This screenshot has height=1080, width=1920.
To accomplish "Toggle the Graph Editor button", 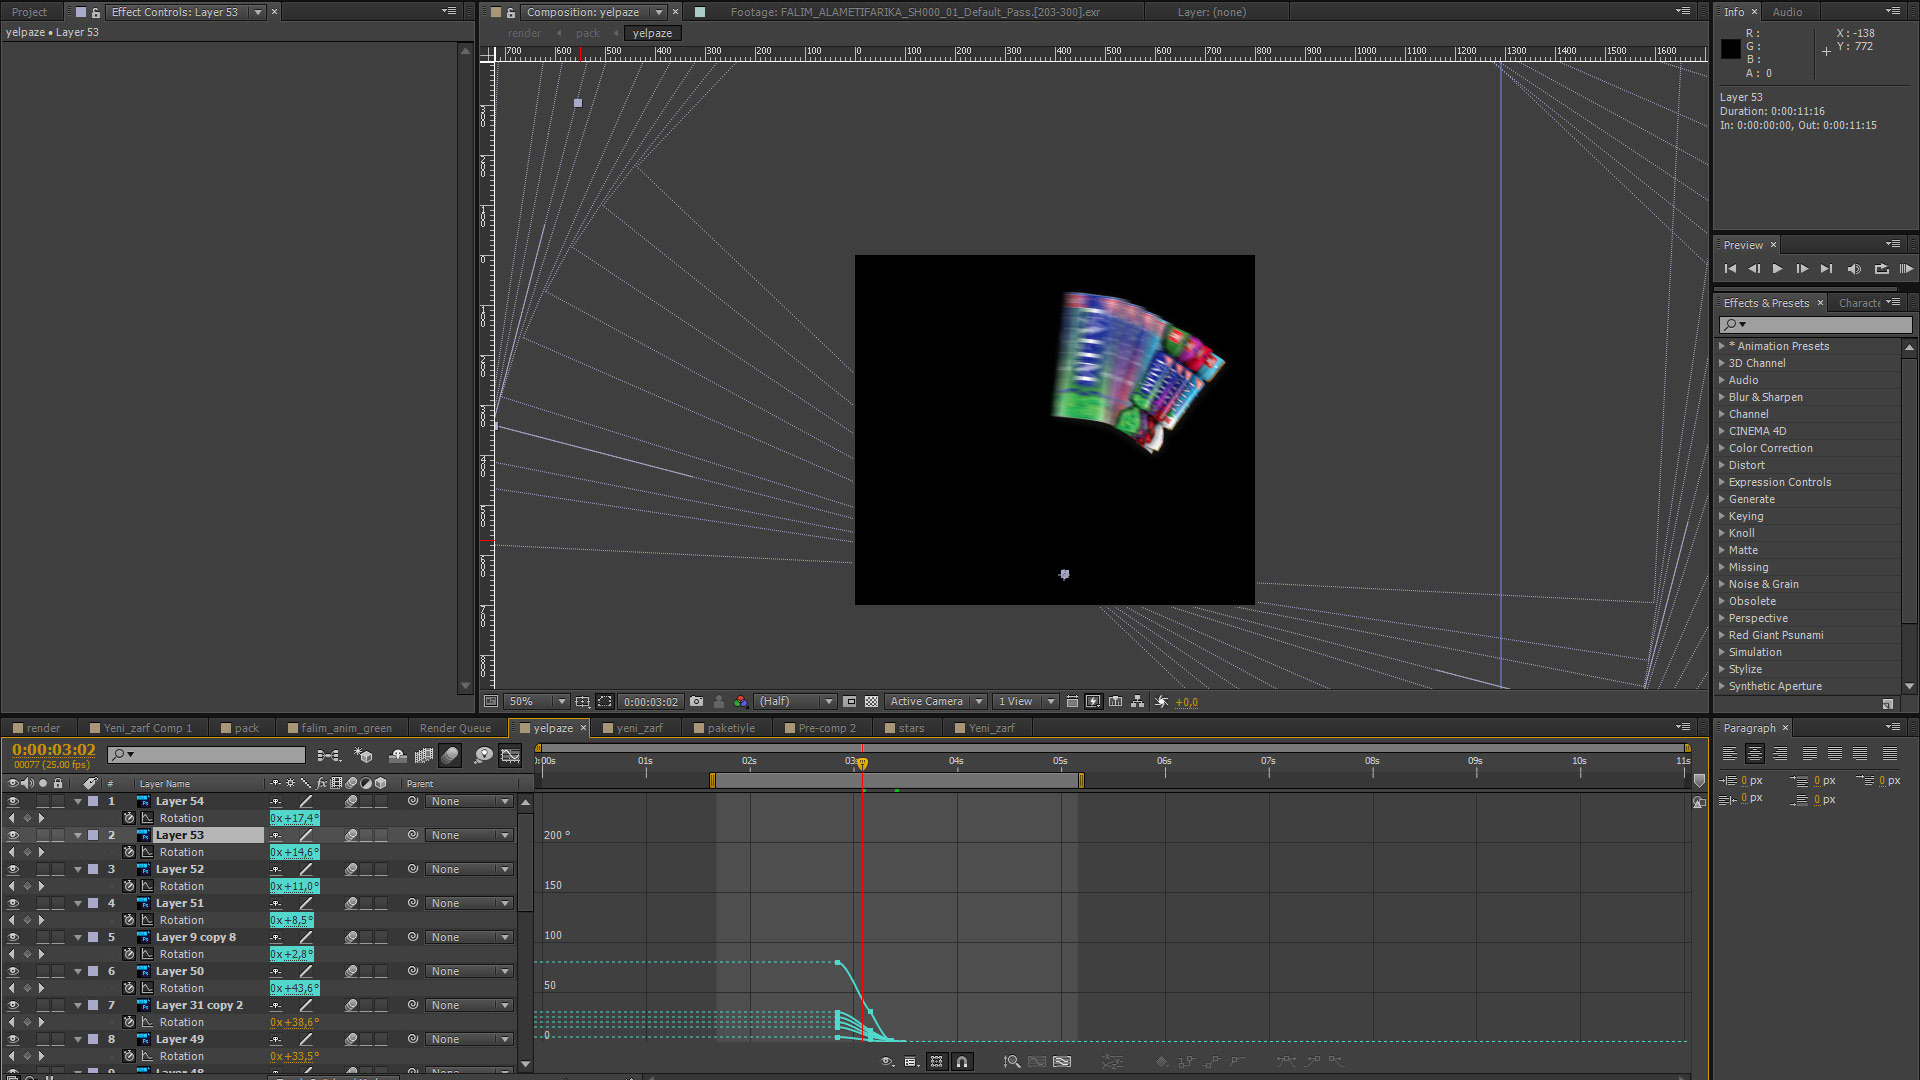I will point(510,755).
